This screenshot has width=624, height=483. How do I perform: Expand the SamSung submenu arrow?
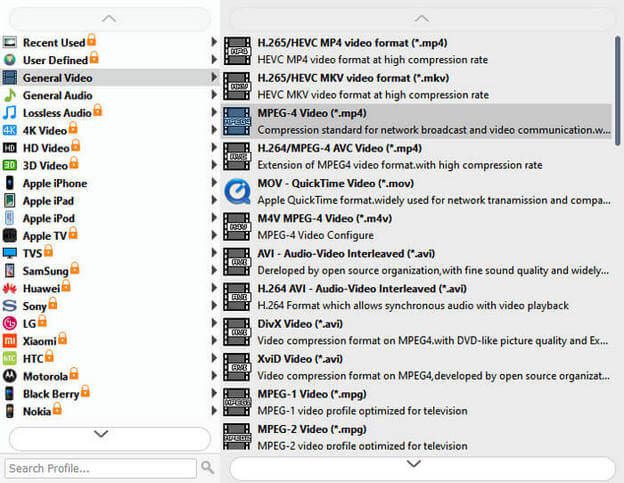click(214, 270)
